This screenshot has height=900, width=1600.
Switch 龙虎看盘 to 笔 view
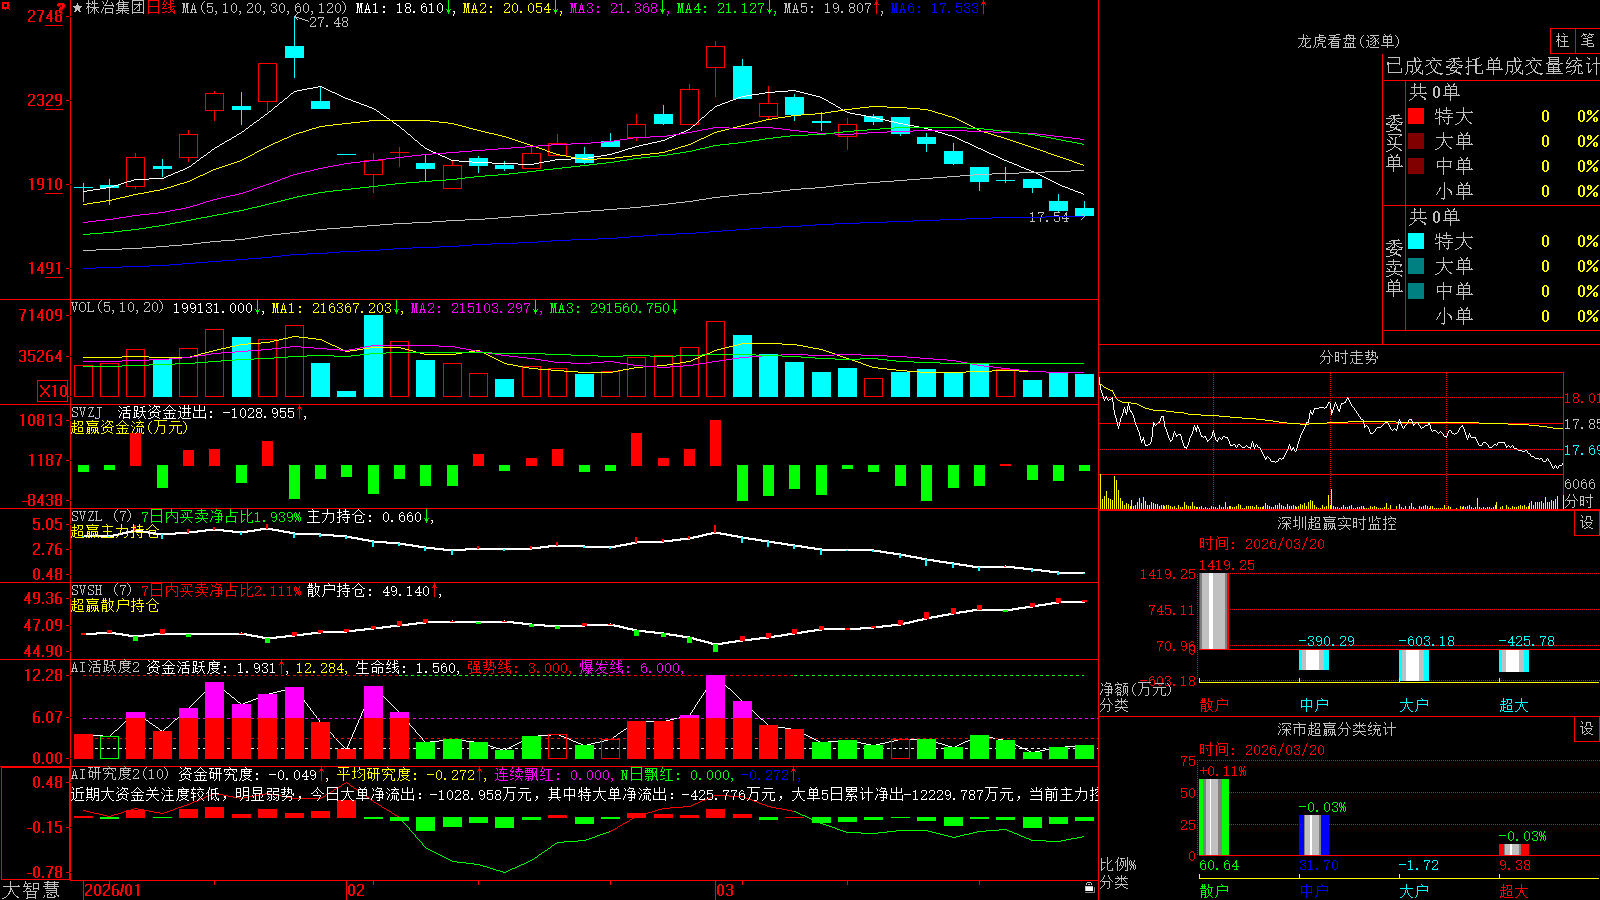1587,40
